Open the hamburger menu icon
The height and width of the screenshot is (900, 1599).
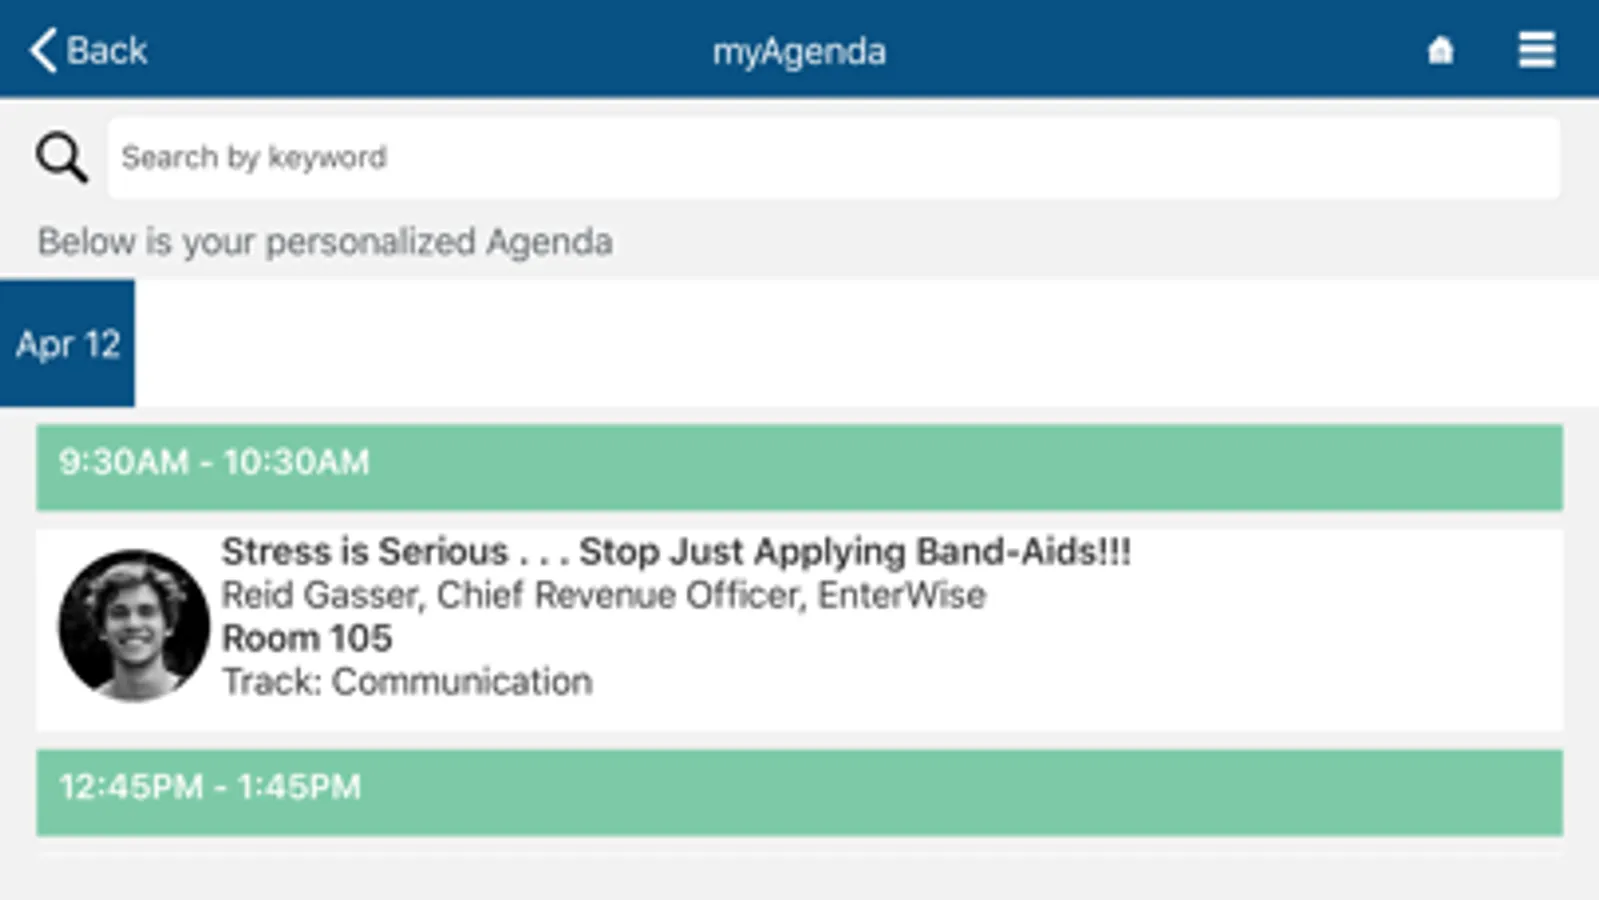point(1536,50)
